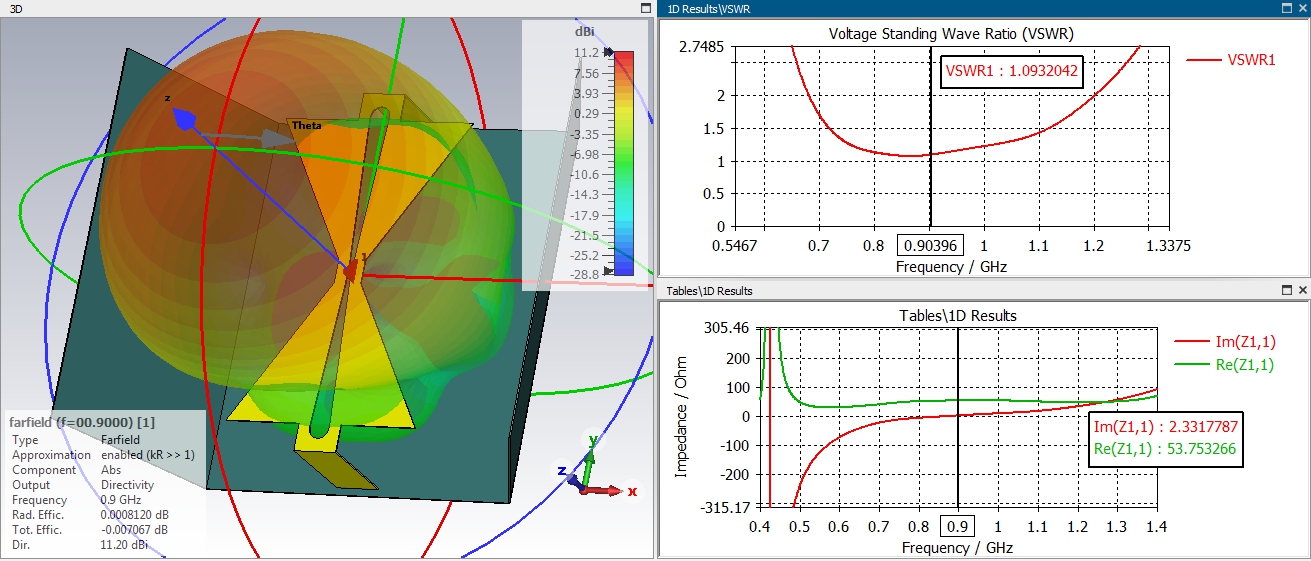Click the 2.7485 y-axis maximum in VSWR plot

point(704,47)
